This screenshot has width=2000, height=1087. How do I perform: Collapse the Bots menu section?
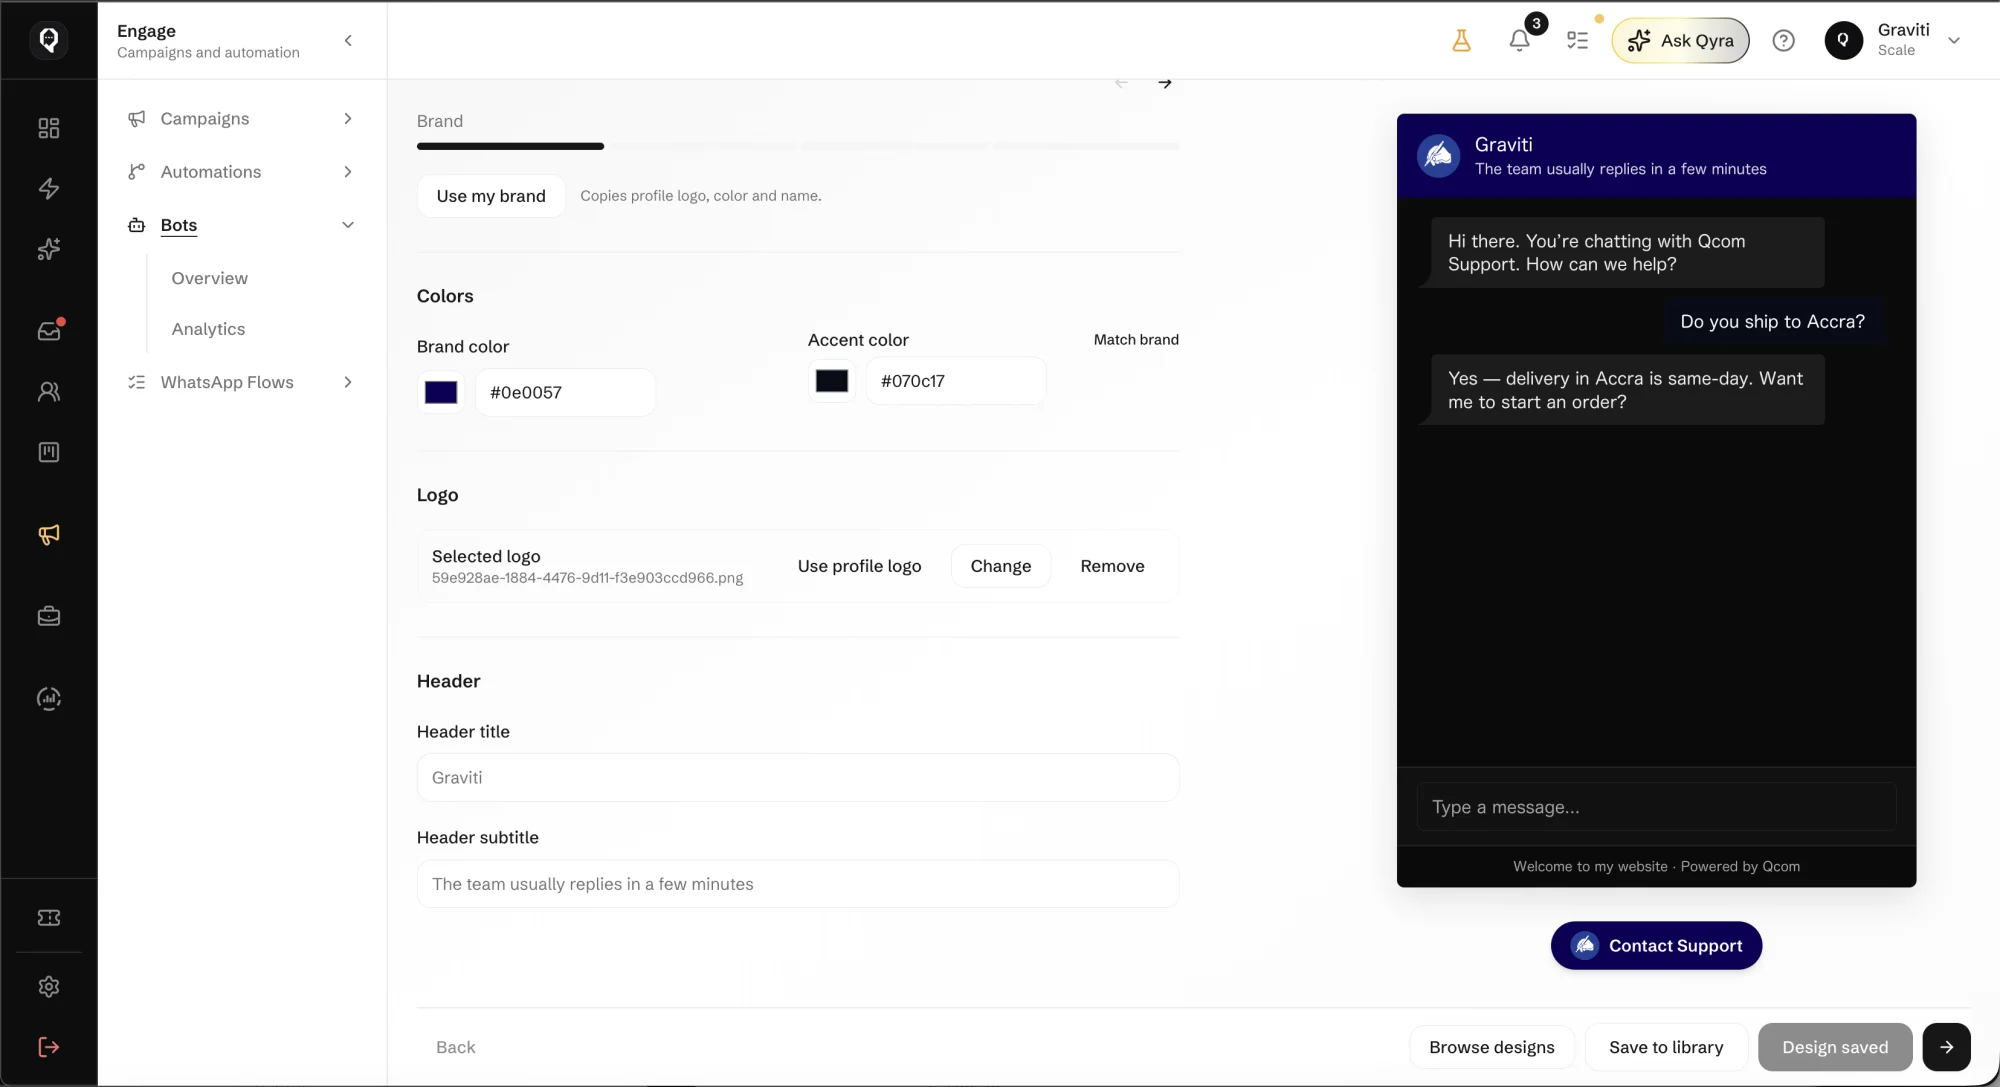[x=241, y=225]
